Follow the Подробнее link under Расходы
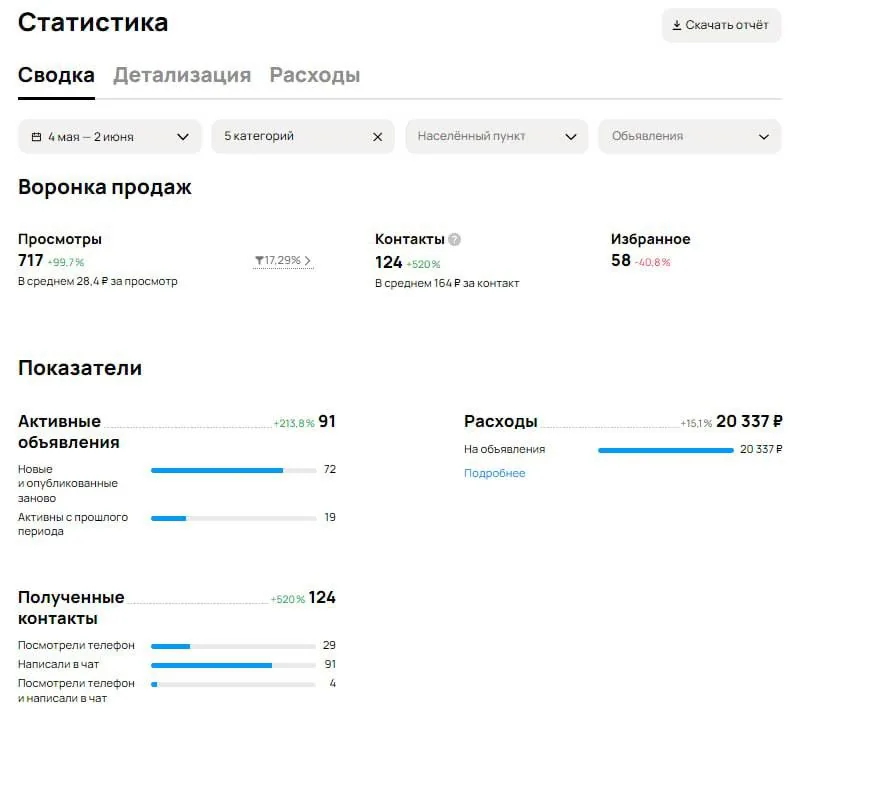891x810 pixels. pos(494,473)
